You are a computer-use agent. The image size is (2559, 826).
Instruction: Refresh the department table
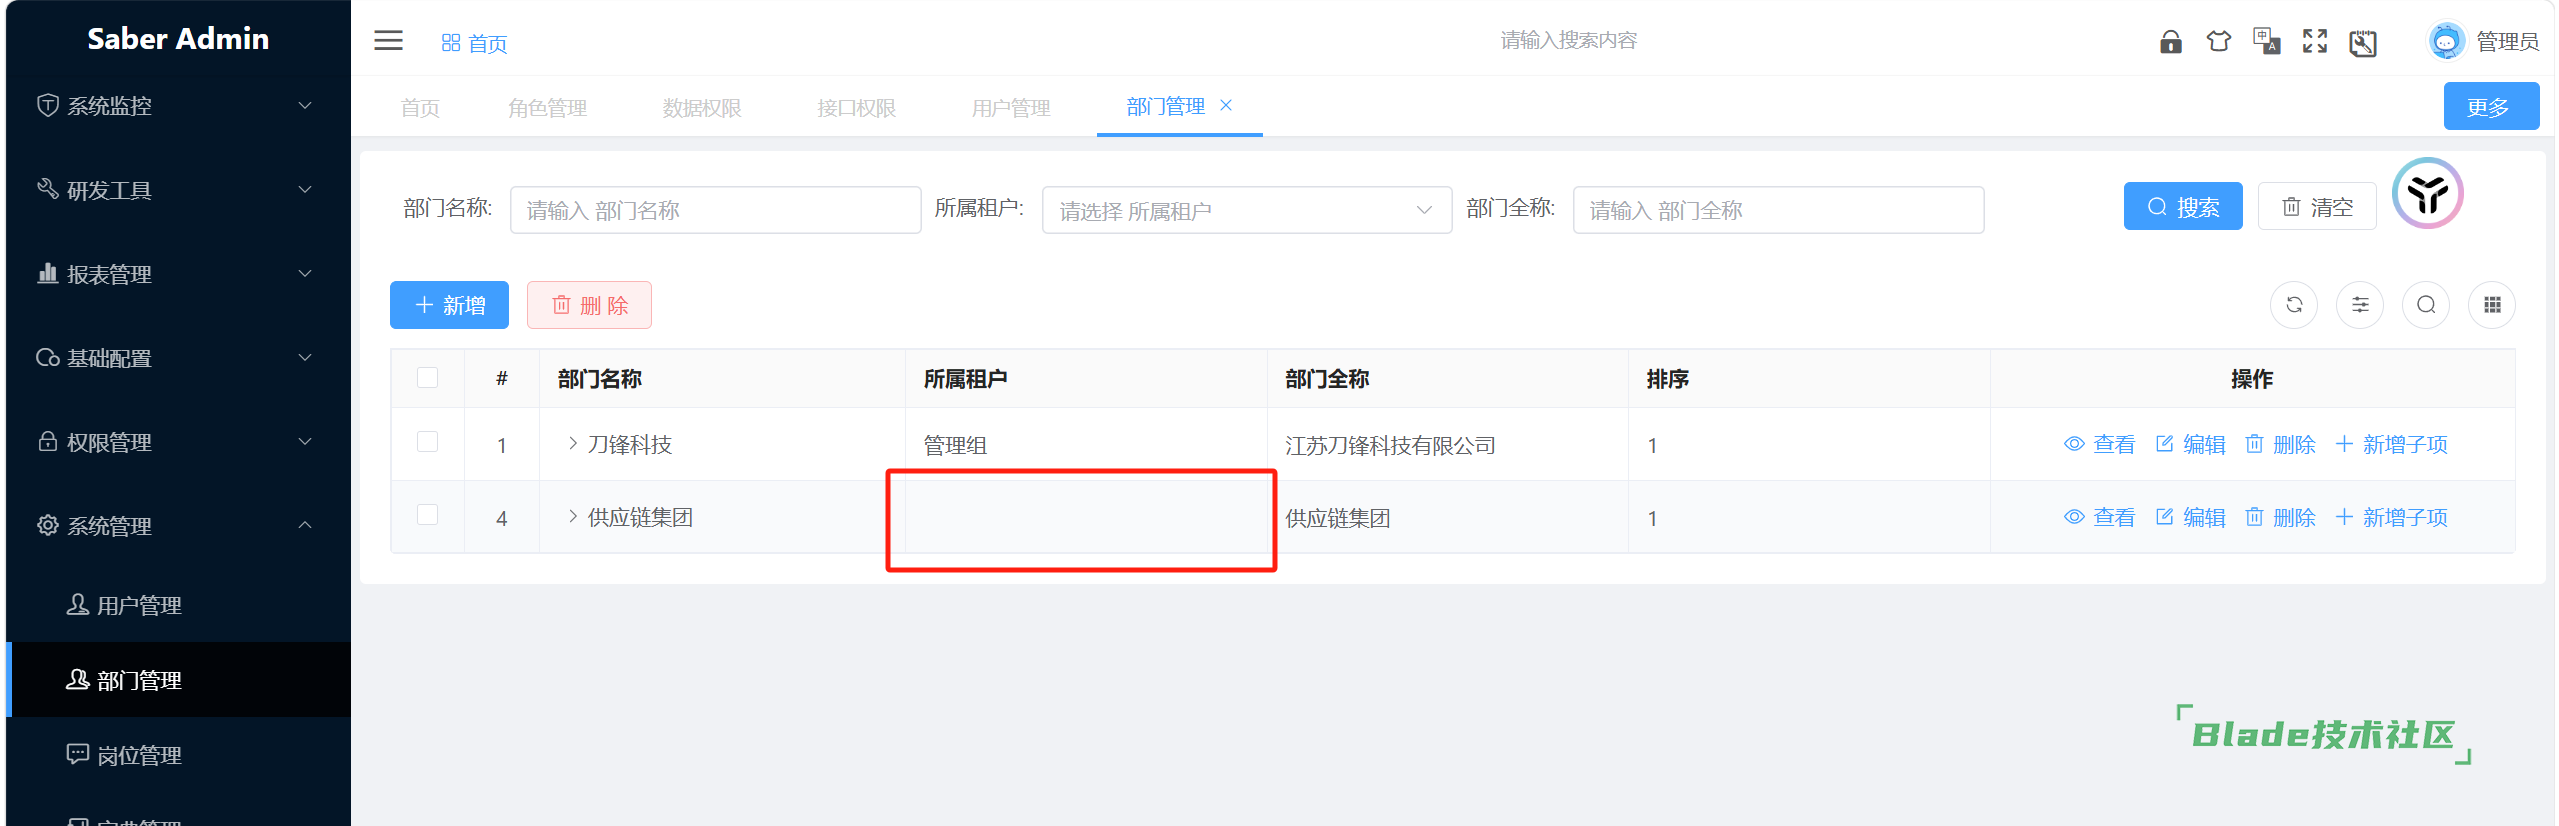pos(2294,305)
